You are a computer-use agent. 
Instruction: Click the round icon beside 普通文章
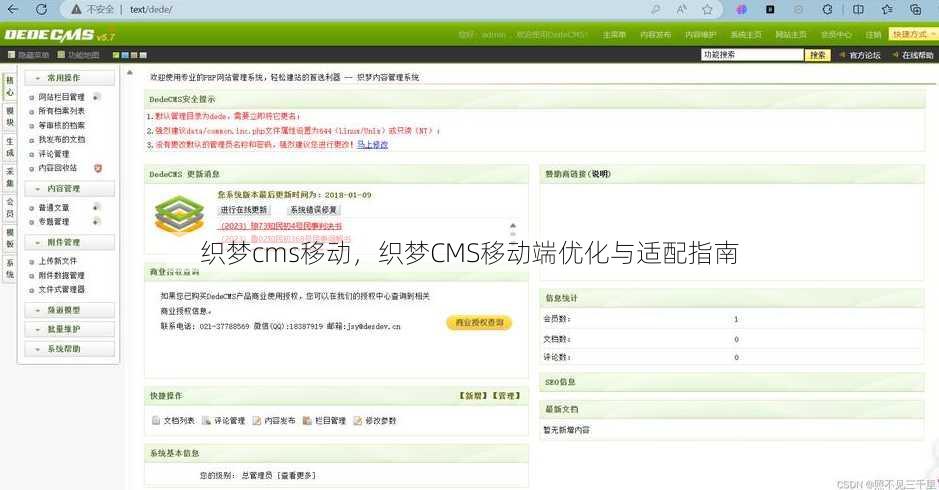[96, 207]
